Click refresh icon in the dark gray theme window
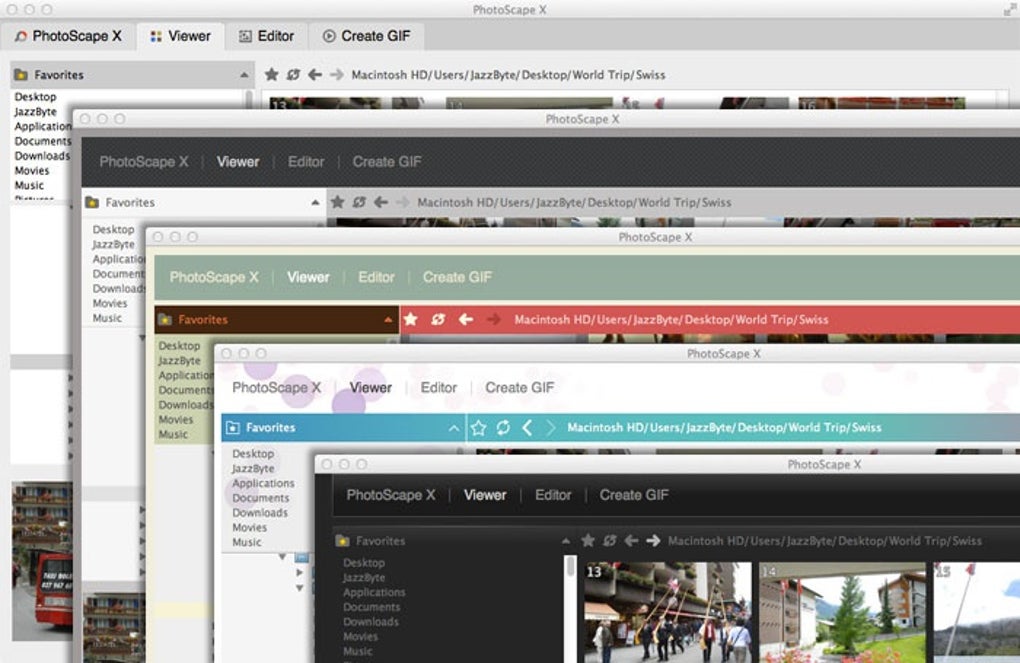Screen dimensions: 1020x663 coord(359,202)
